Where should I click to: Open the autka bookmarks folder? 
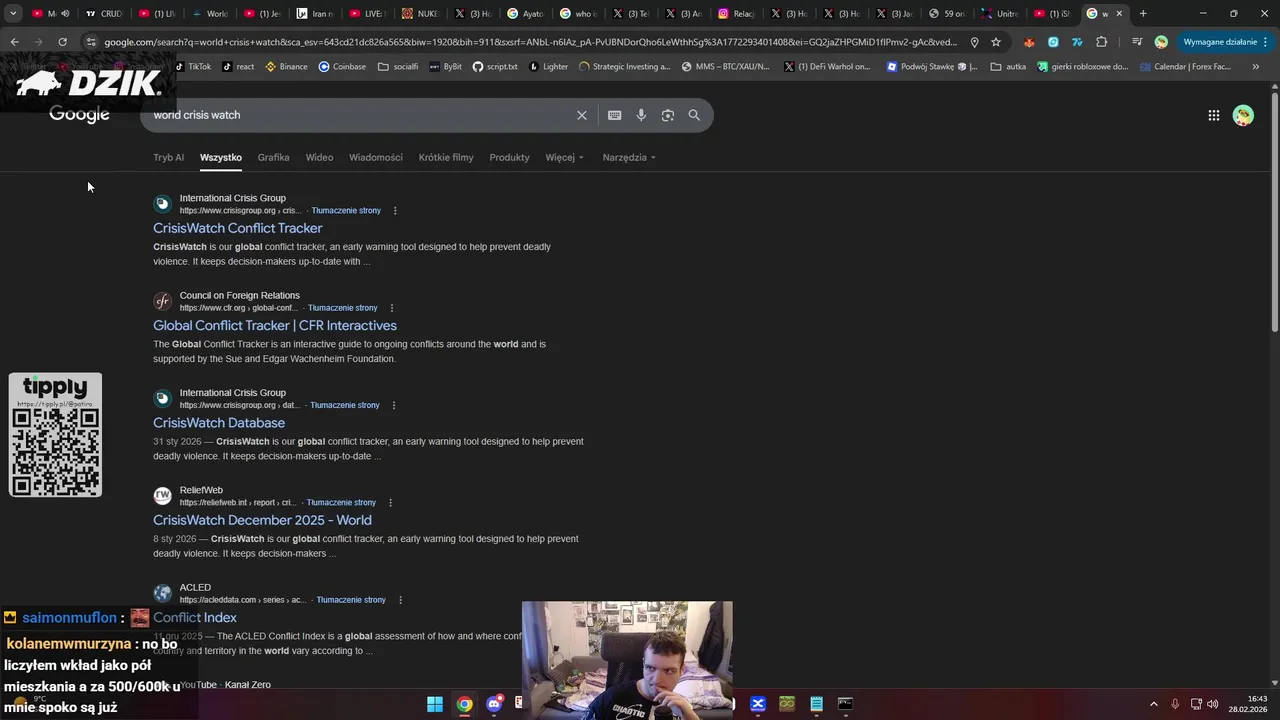(x=1008, y=67)
